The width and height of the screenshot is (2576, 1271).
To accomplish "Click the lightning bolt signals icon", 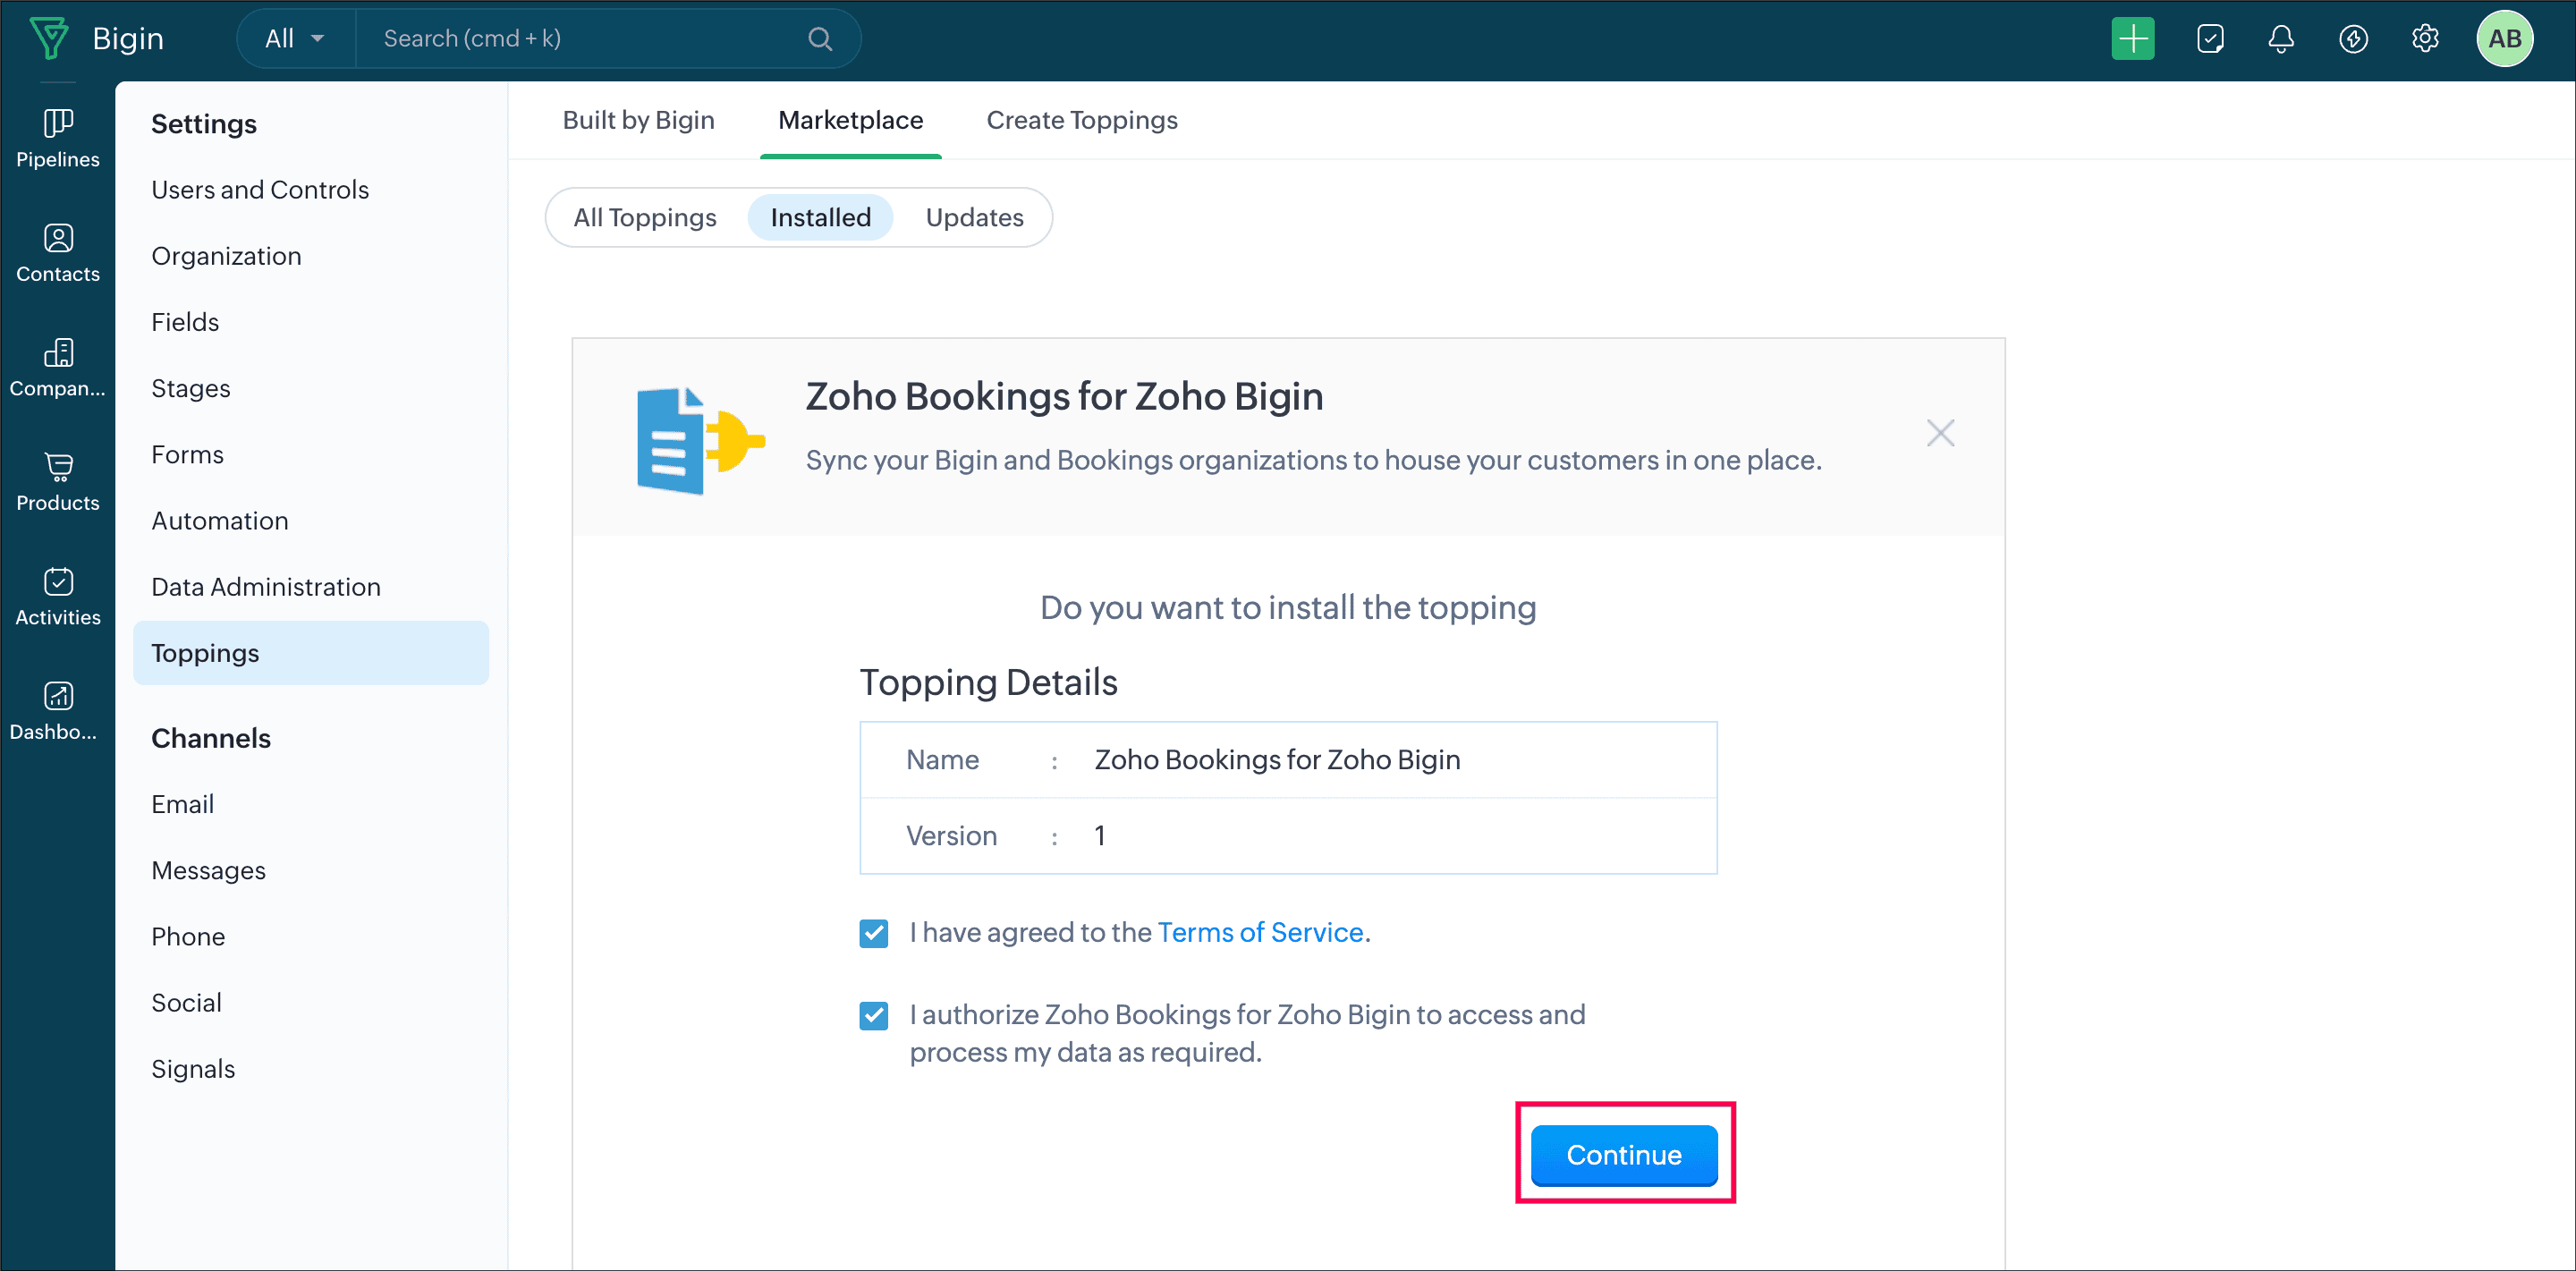I will (x=2353, y=39).
